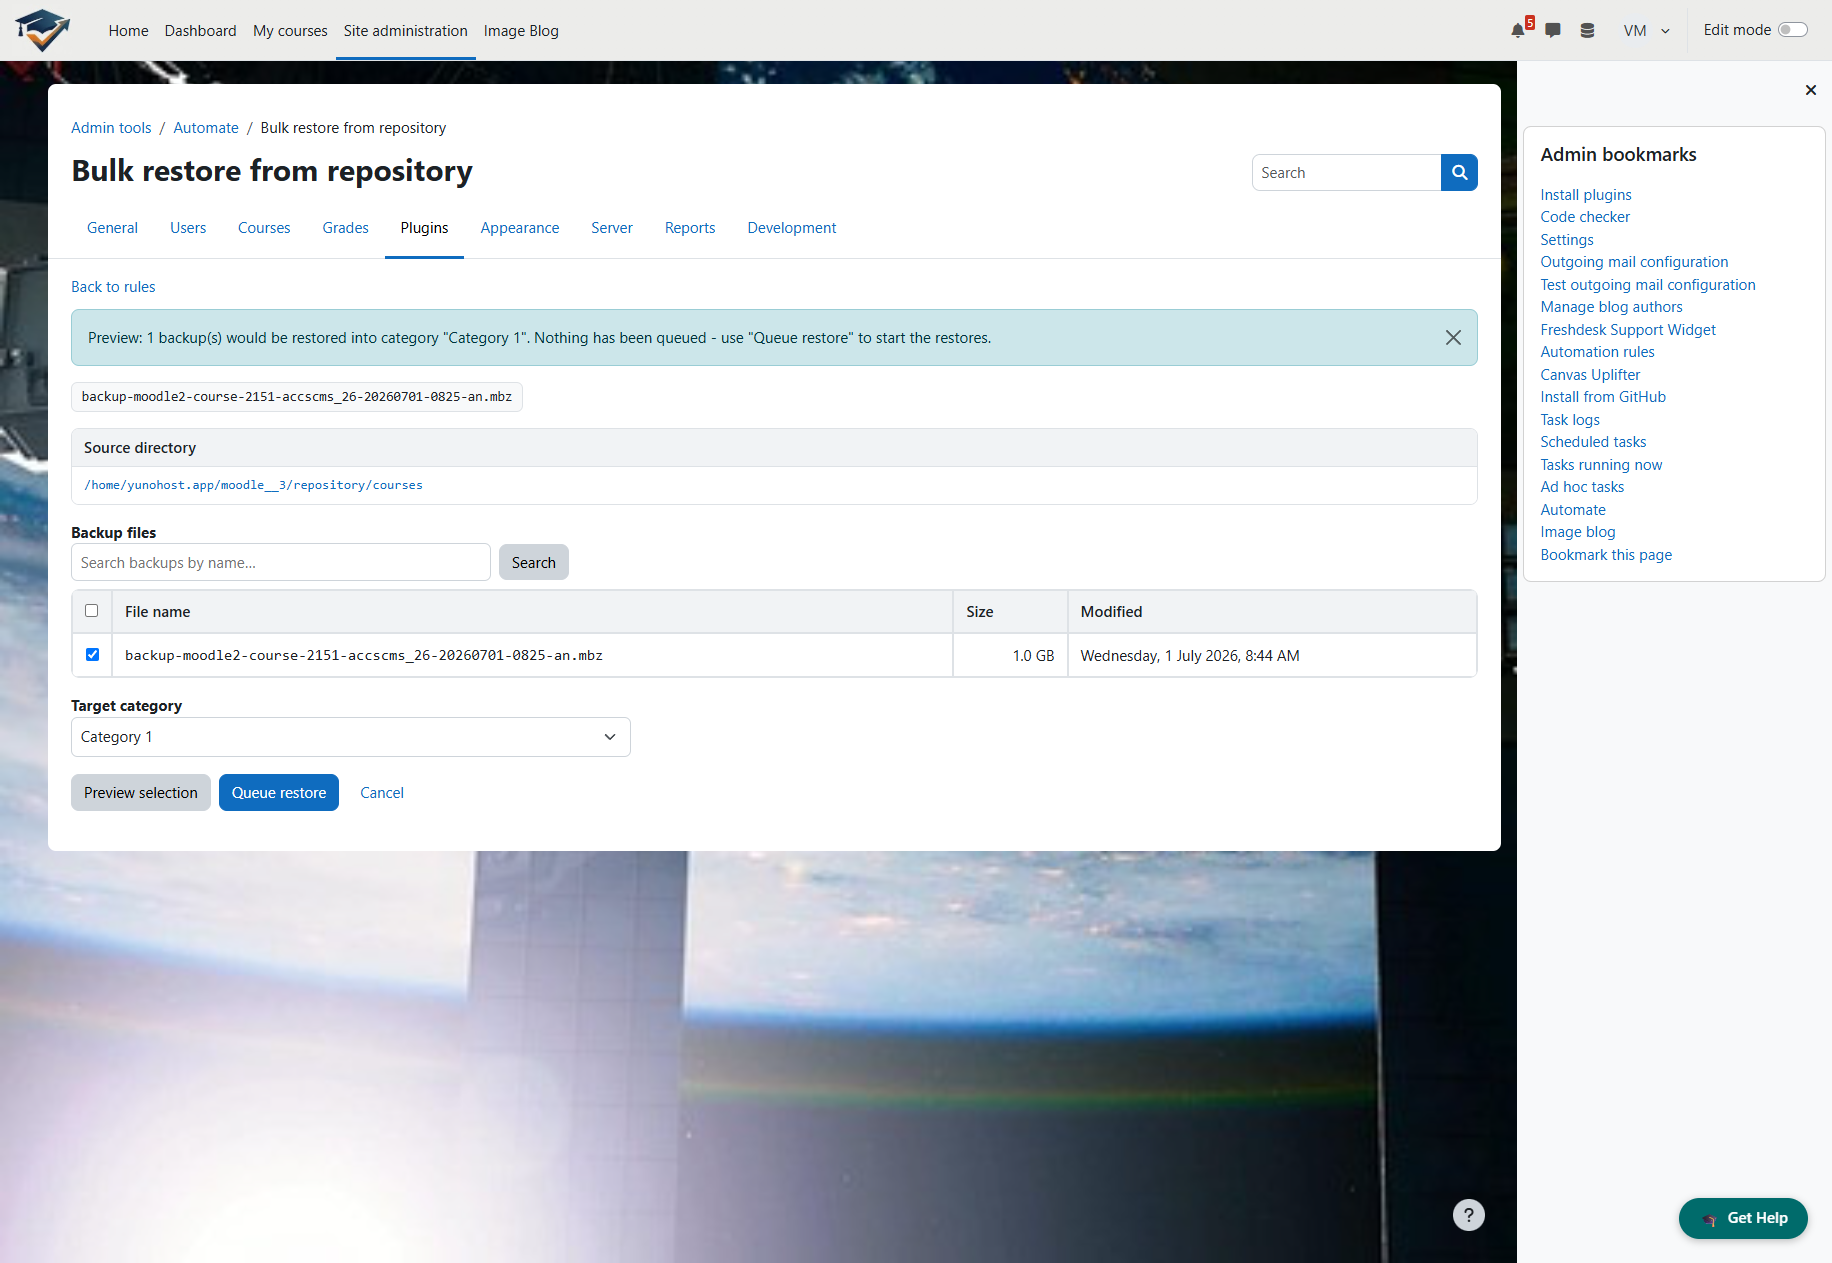Click the selected backup filename chip above Source directory
The height and width of the screenshot is (1263, 1832).
(x=297, y=397)
